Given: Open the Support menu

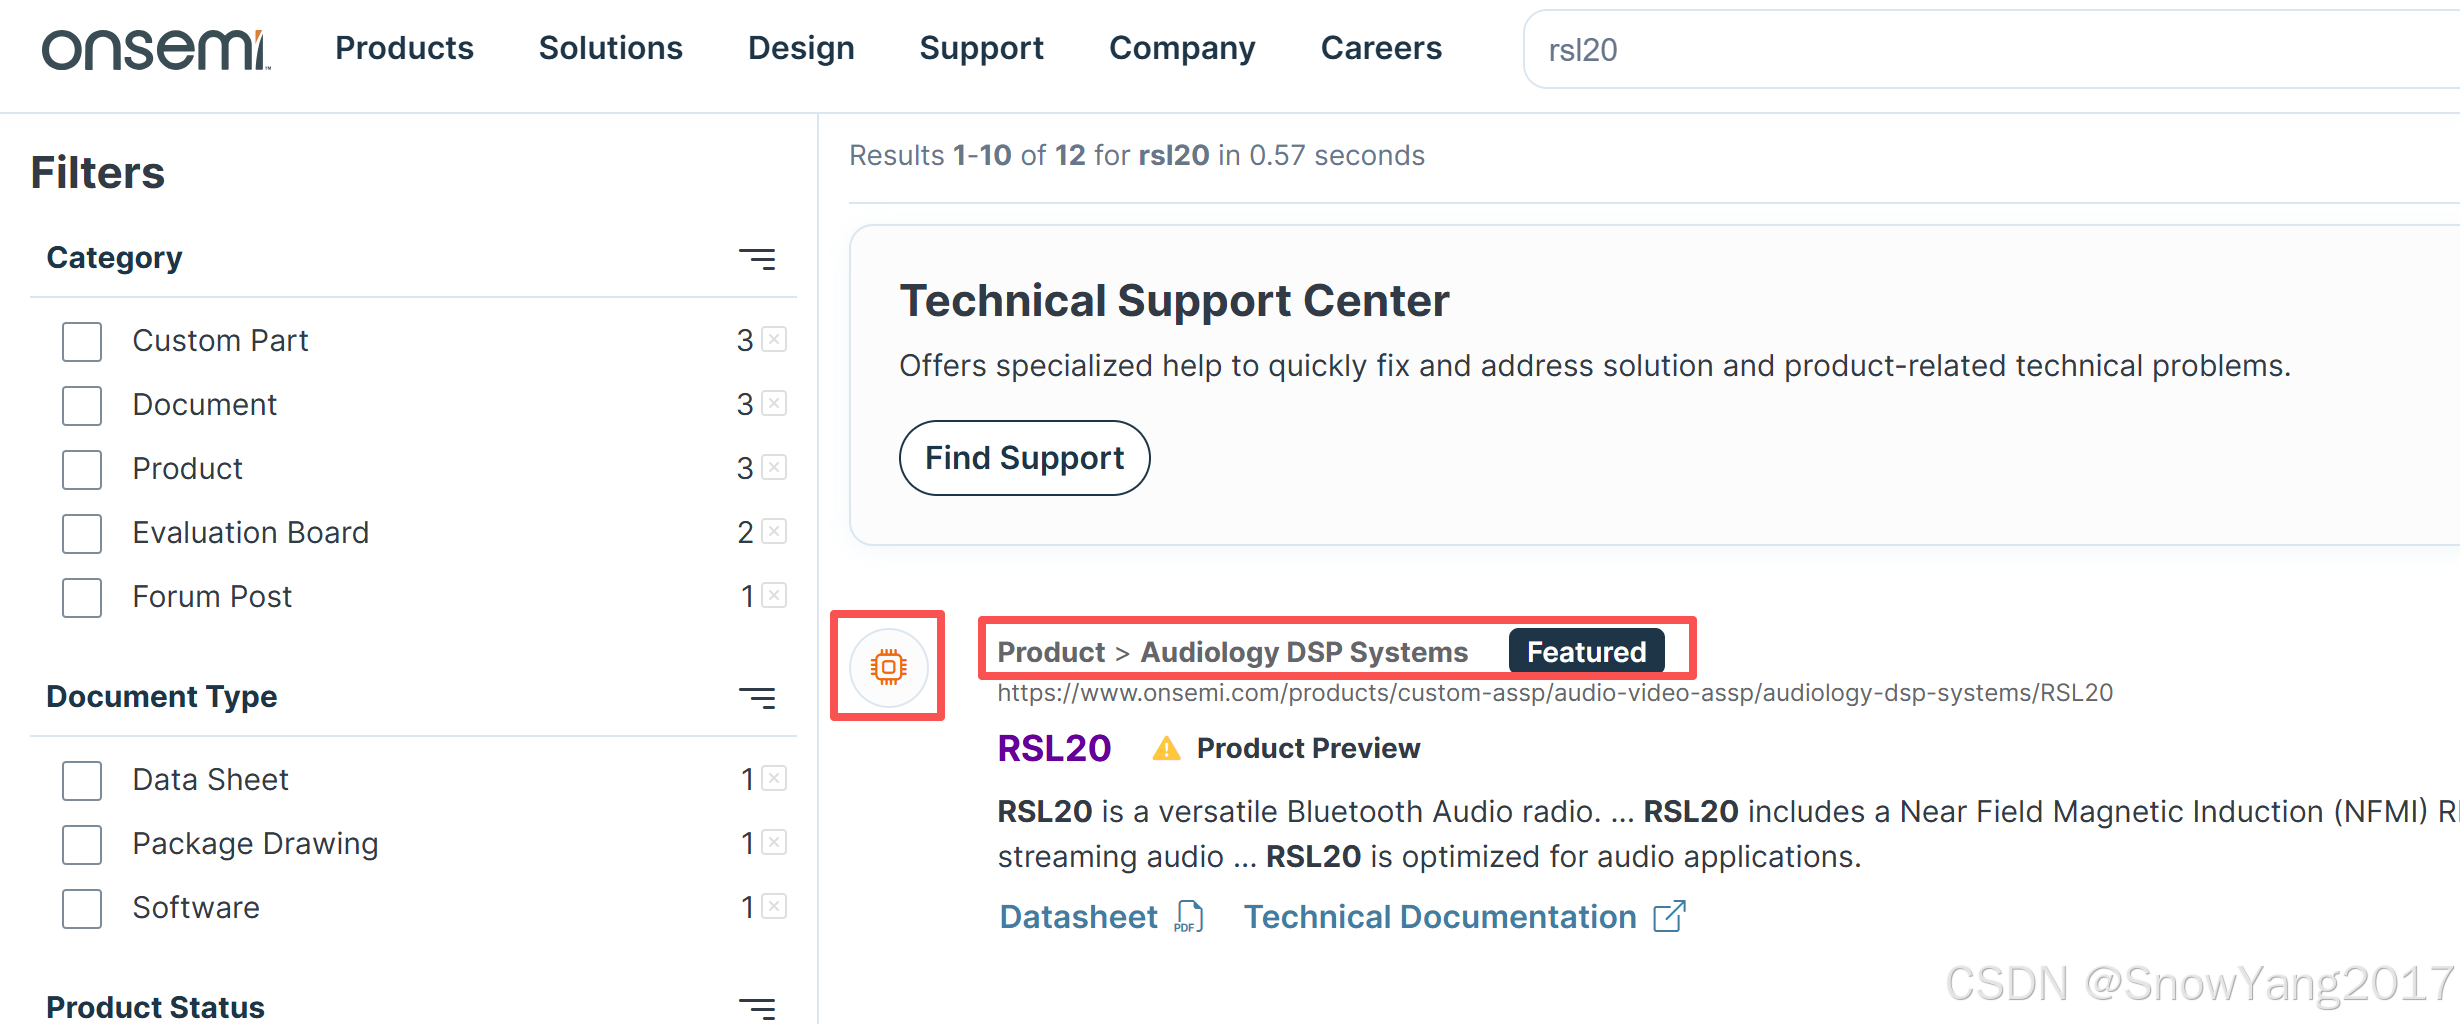Looking at the screenshot, I should (981, 48).
